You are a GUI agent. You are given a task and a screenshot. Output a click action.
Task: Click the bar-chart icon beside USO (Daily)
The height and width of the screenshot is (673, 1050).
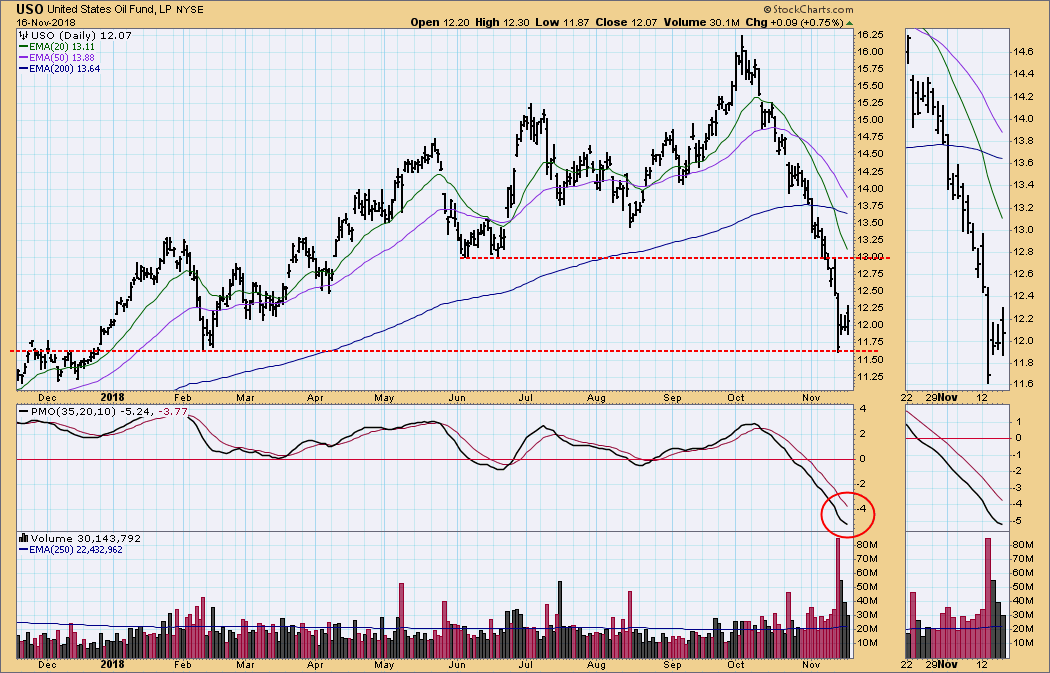coord(23,35)
